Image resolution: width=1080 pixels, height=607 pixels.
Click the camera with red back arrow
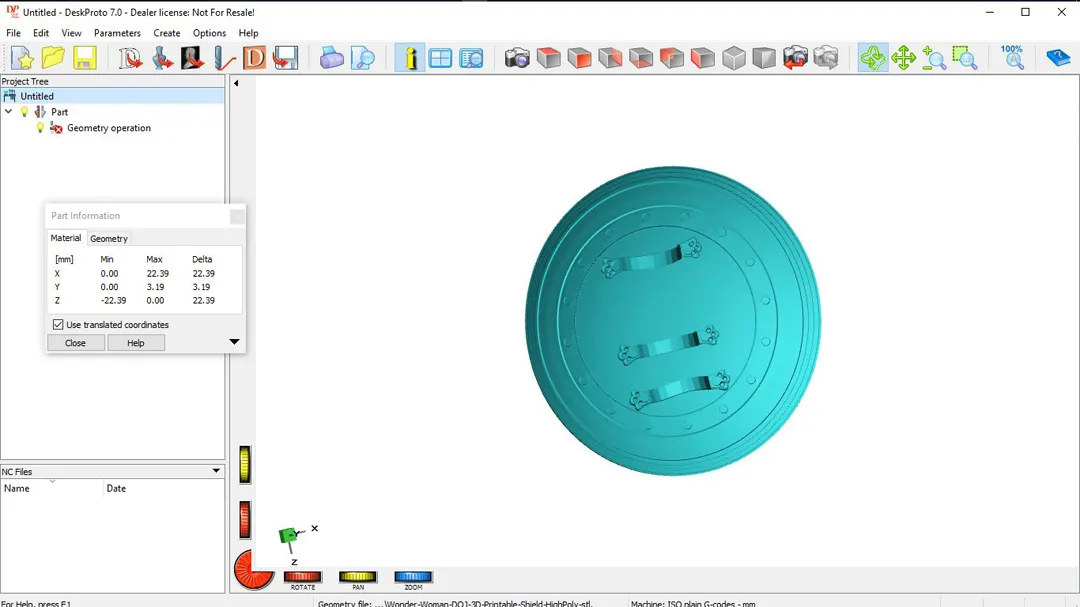tap(795, 58)
